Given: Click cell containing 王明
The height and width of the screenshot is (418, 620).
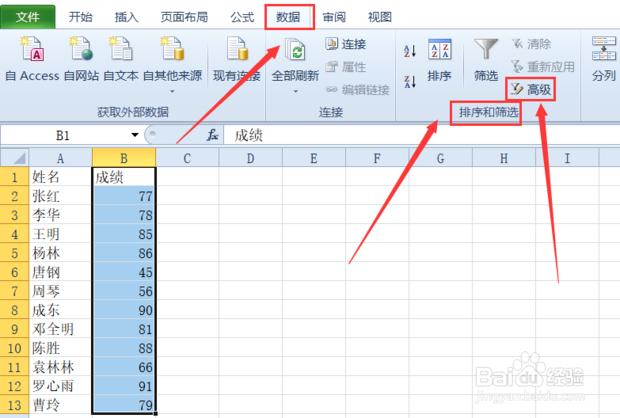Looking at the screenshot, I should [x=60, y=234].
